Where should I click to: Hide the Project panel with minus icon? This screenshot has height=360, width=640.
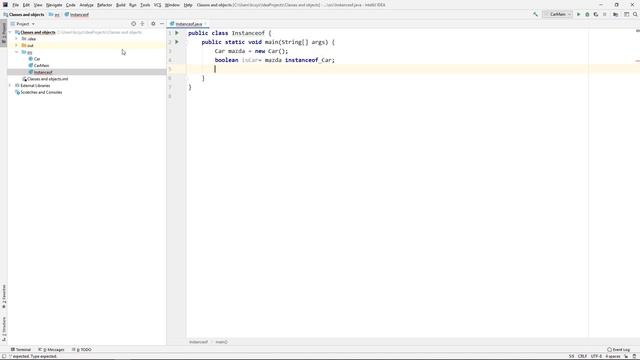click(162, 24)
